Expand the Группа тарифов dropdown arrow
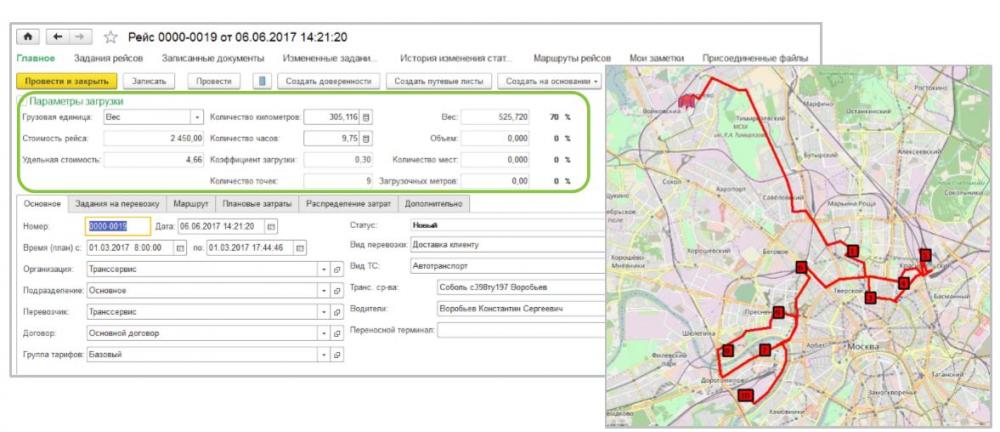The image size is (1000, 432). pyautogui.click(x=325, y=354)
